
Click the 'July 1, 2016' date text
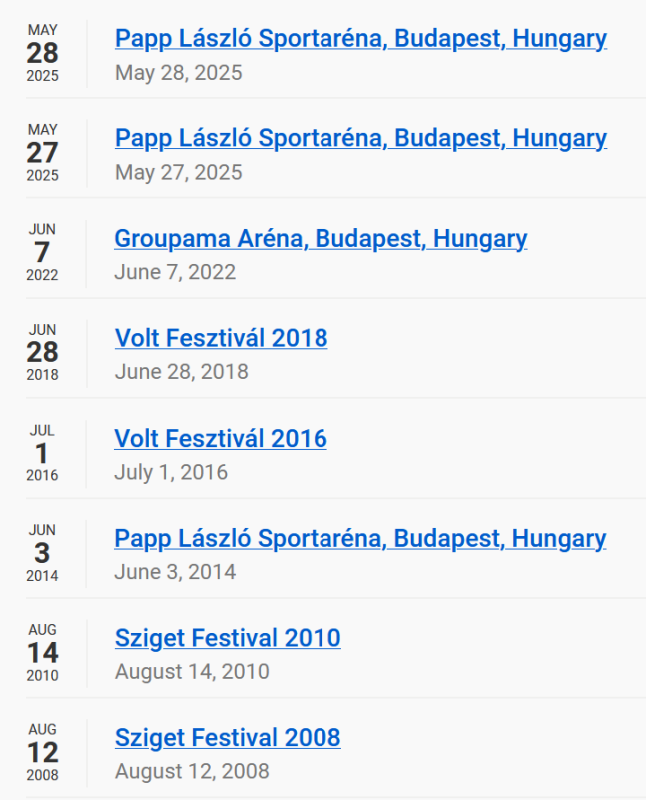coord(171,472)
